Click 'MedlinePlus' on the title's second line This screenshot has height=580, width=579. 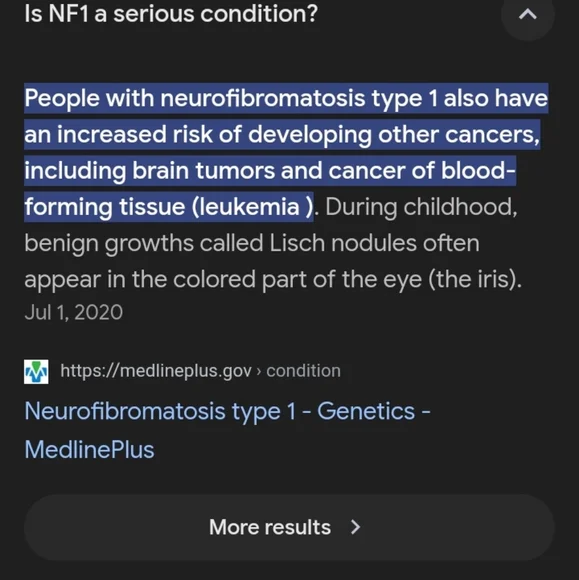pyautogui.click(x=89, y=450)
